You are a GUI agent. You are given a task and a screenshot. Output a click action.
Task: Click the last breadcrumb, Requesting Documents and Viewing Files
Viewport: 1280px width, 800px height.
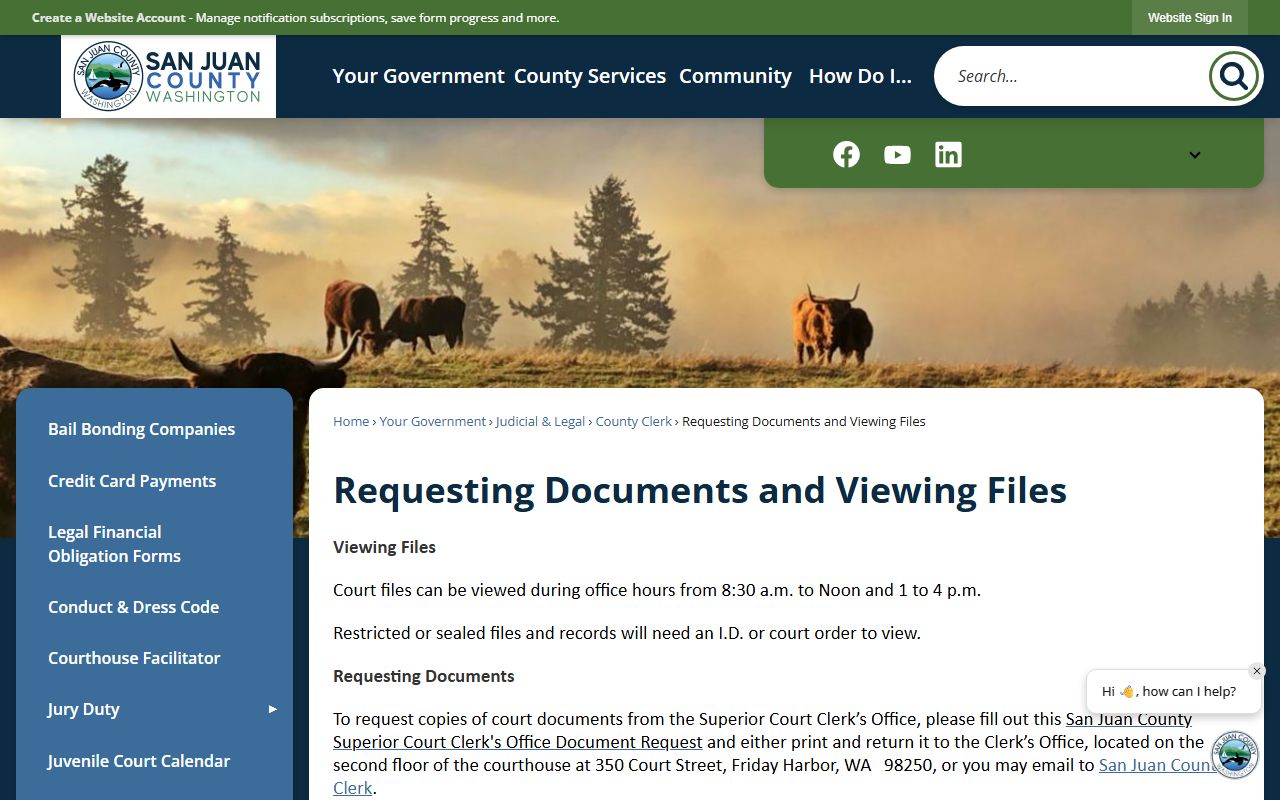tap(804, 421)
